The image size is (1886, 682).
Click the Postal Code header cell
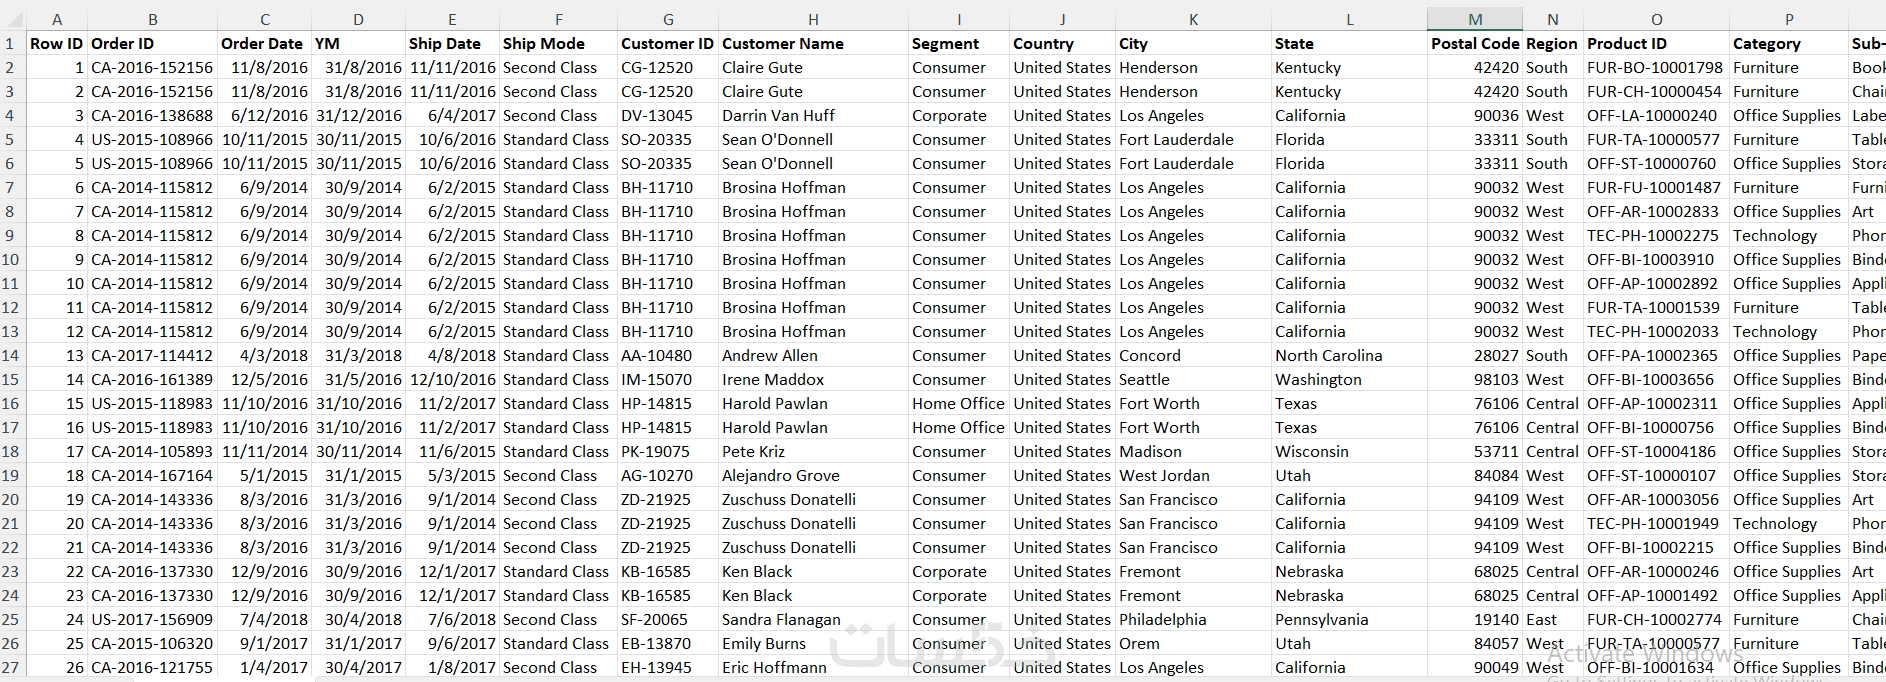pos(1474,43)
